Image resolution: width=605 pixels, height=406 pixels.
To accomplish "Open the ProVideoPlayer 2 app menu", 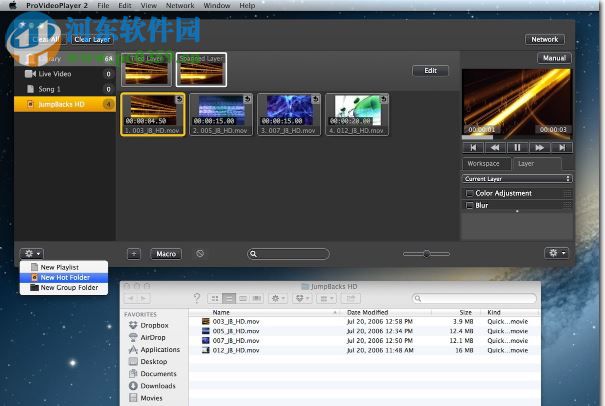I will [57, 5].
